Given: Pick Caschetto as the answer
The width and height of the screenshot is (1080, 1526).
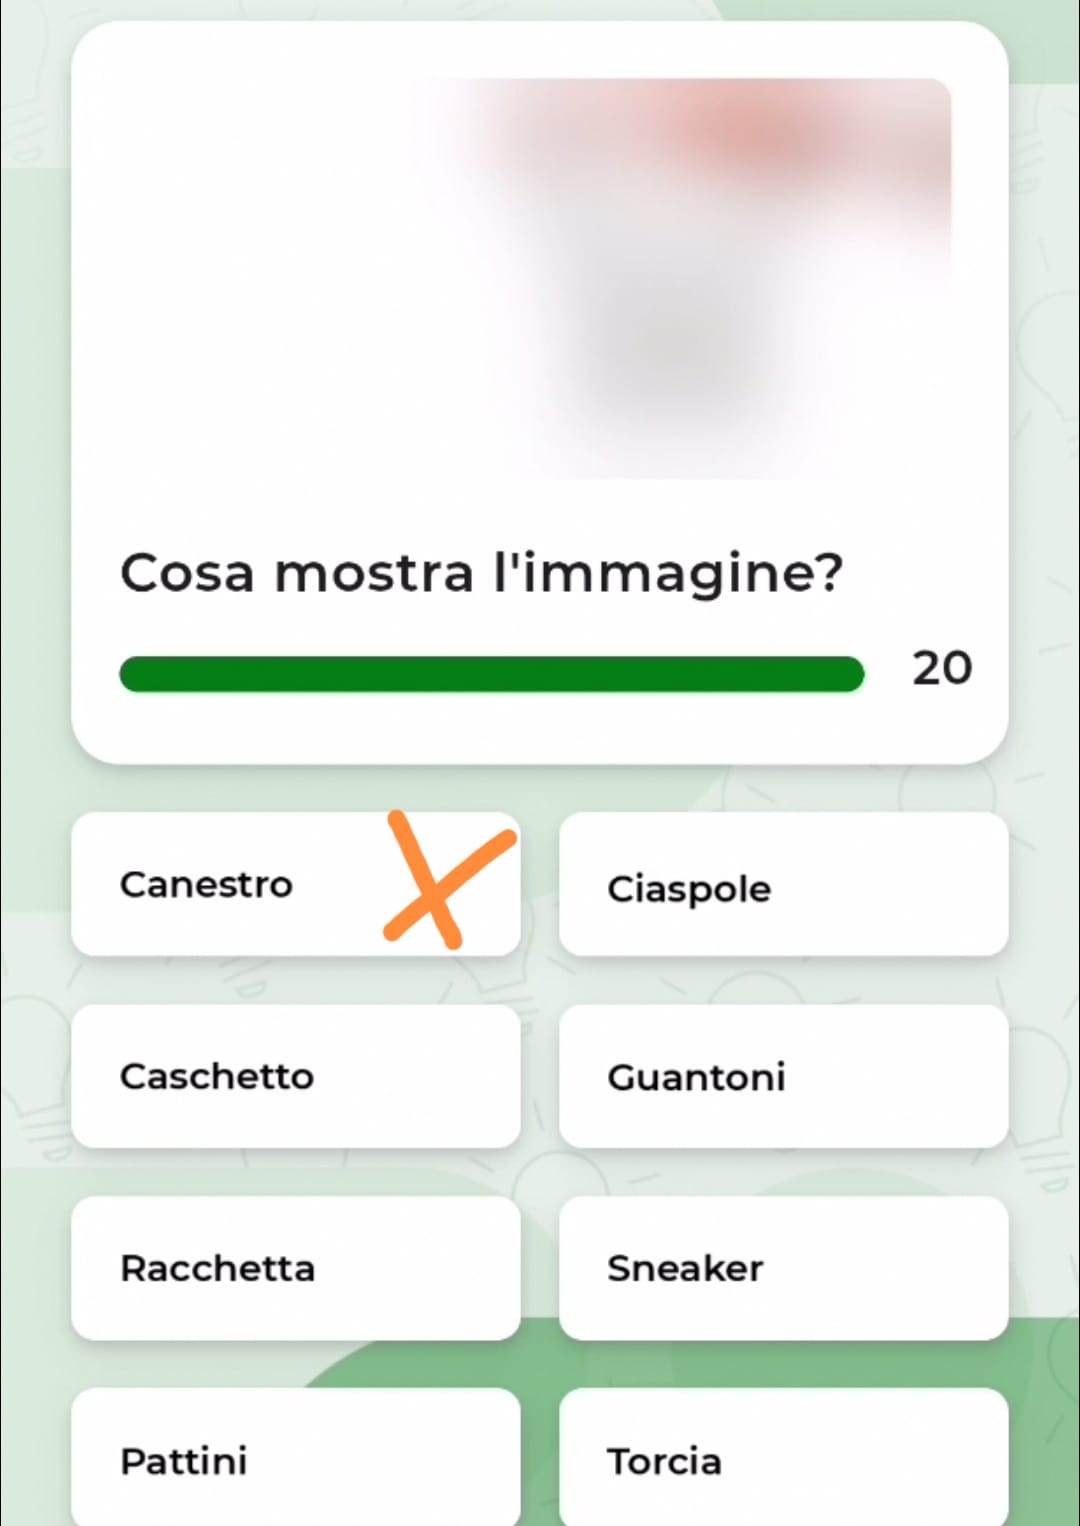Looking at the screenshot, I should click(x=296, y=1076).
